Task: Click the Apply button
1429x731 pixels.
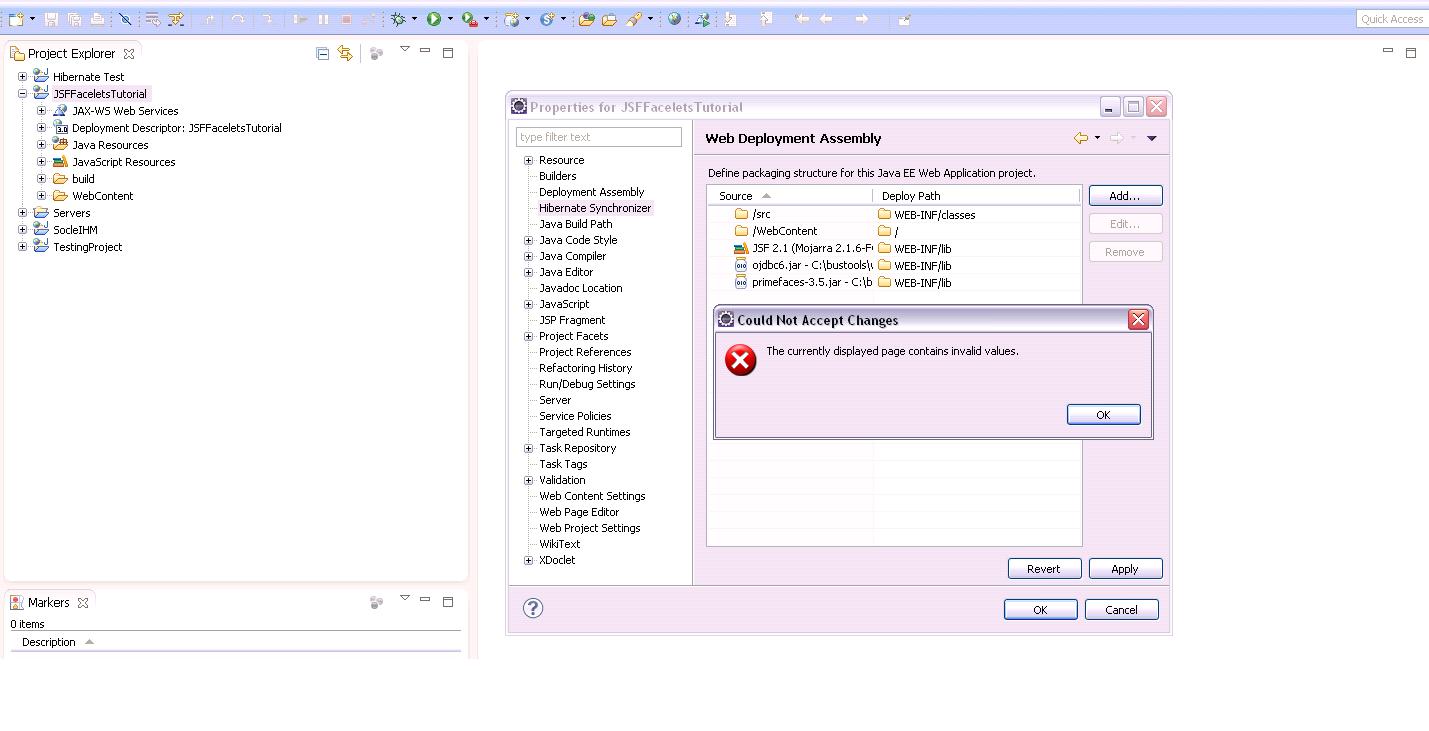Action: [x=1125, y=568]
